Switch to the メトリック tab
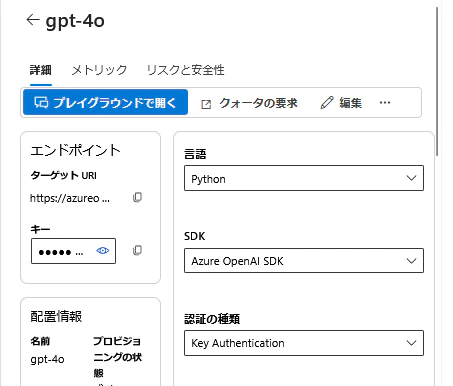 coord(99,70)
